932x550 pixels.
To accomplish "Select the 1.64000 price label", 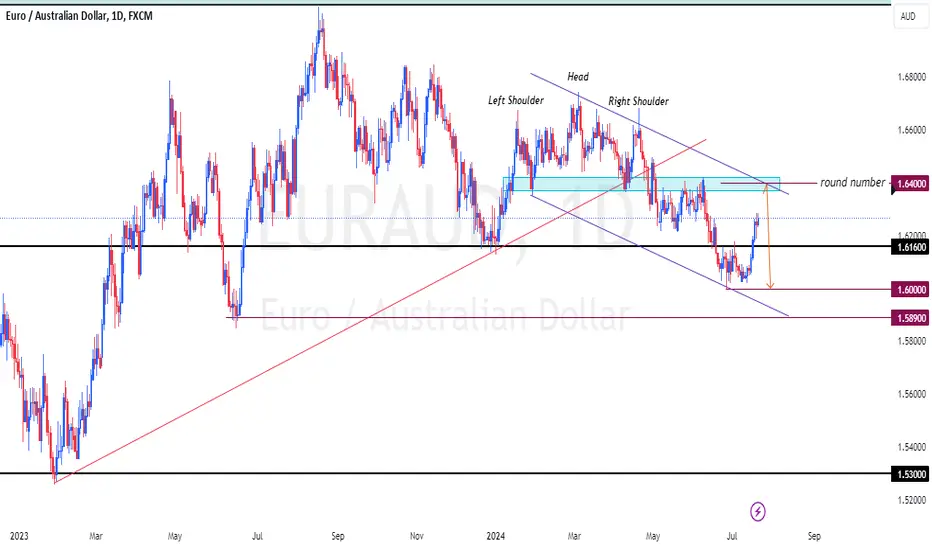I will click(912, 184).
